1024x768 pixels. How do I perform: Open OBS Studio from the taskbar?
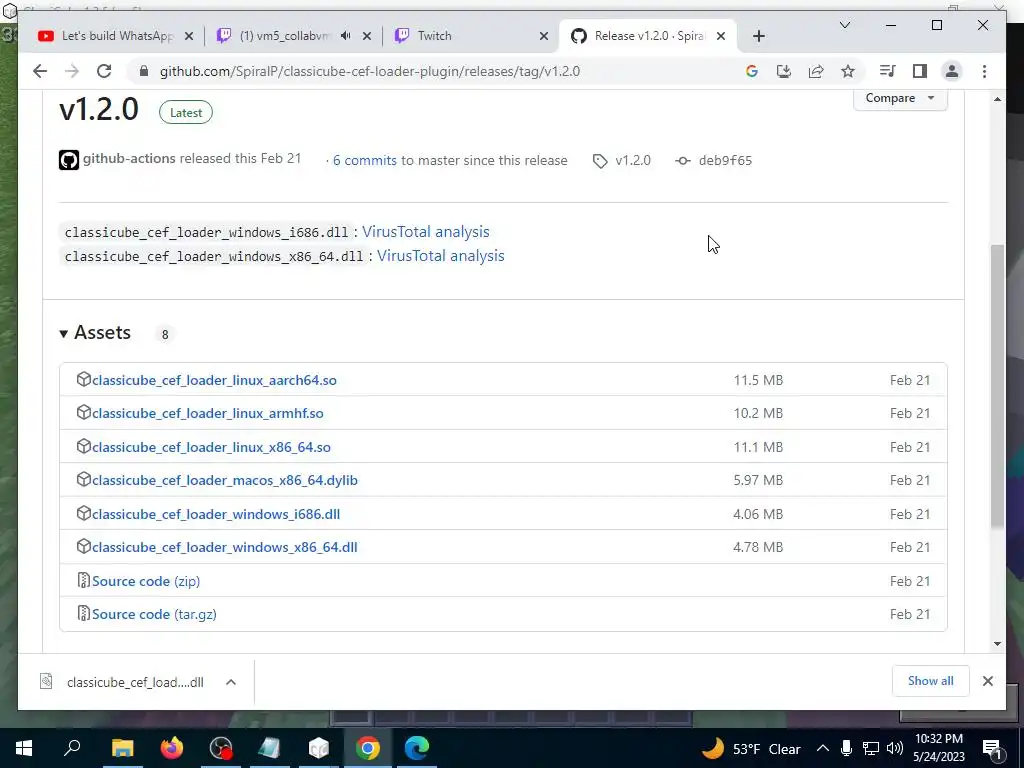[221, 748]
